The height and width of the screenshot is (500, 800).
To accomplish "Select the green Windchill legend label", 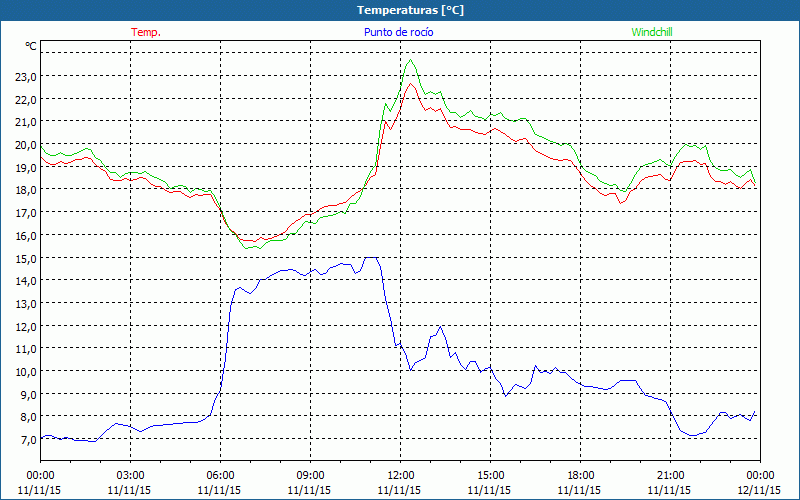I will coord(652,32).
